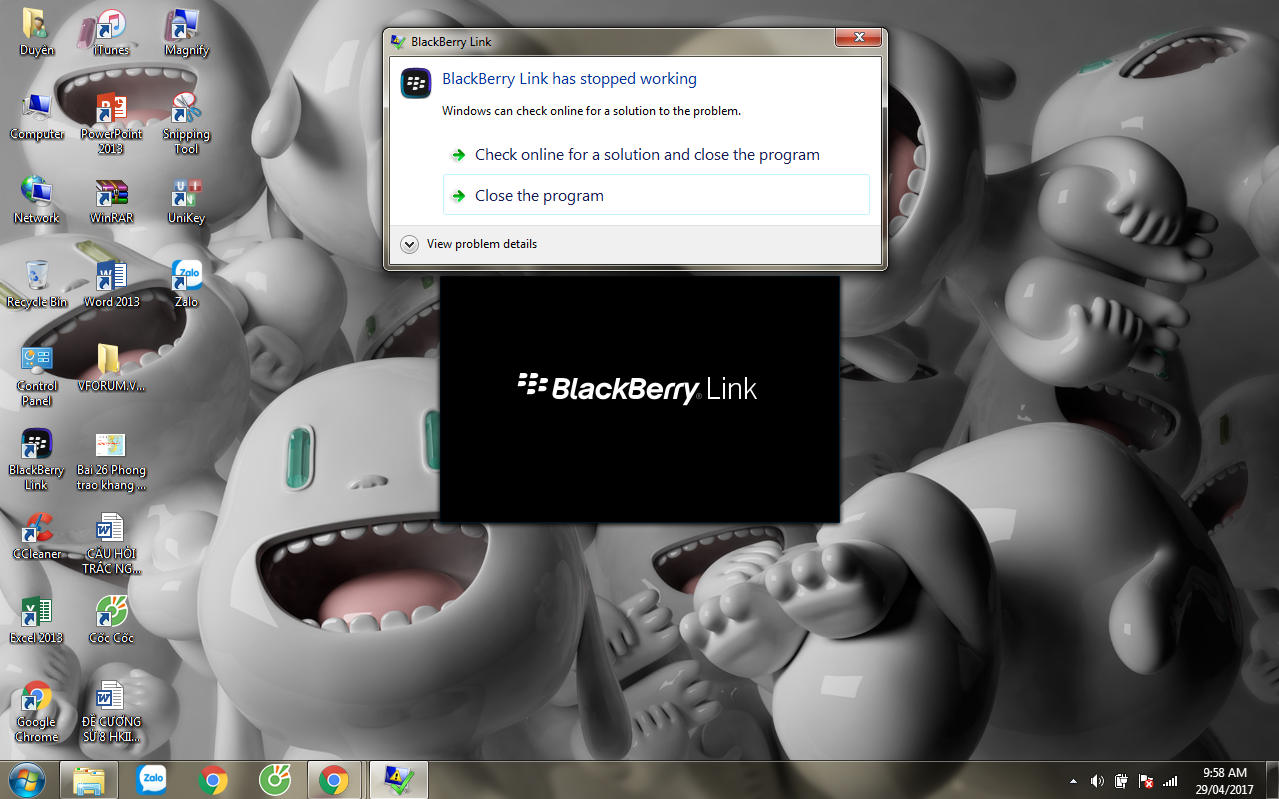Screen dimensions: 1279x799
Task: Open the network signal tray icon
Action: [x=1170, y=781]
